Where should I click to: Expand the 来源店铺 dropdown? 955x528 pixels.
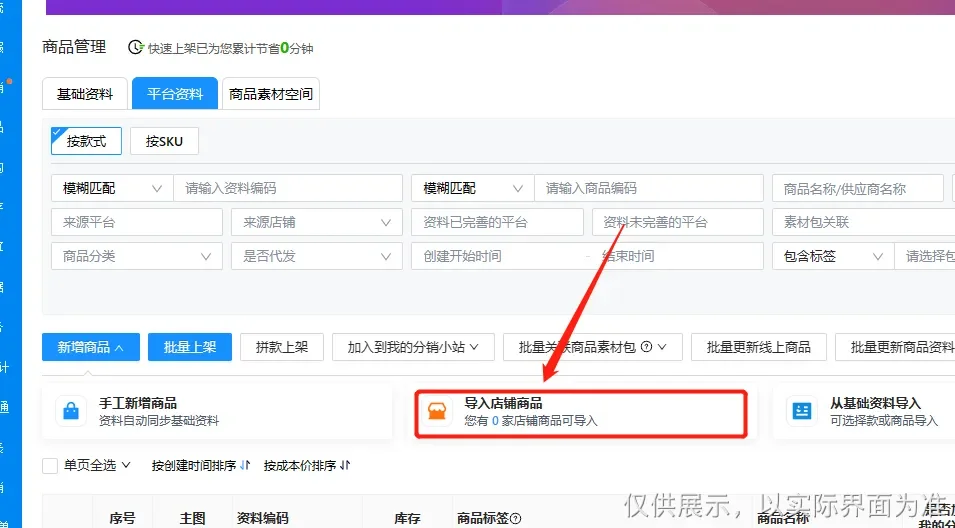coord(317,222)
